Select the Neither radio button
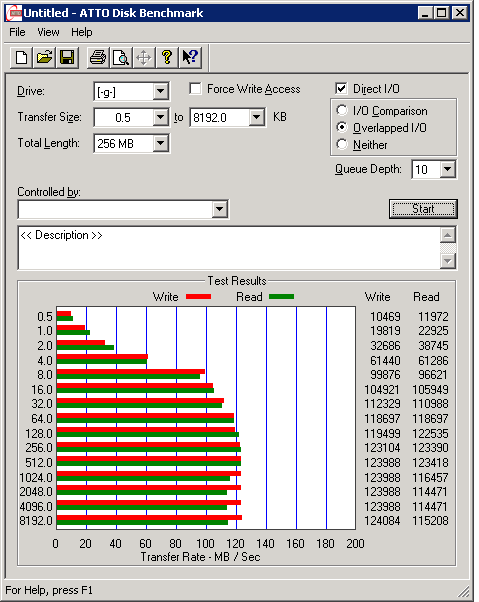479x602 pixels. [342, 144]
